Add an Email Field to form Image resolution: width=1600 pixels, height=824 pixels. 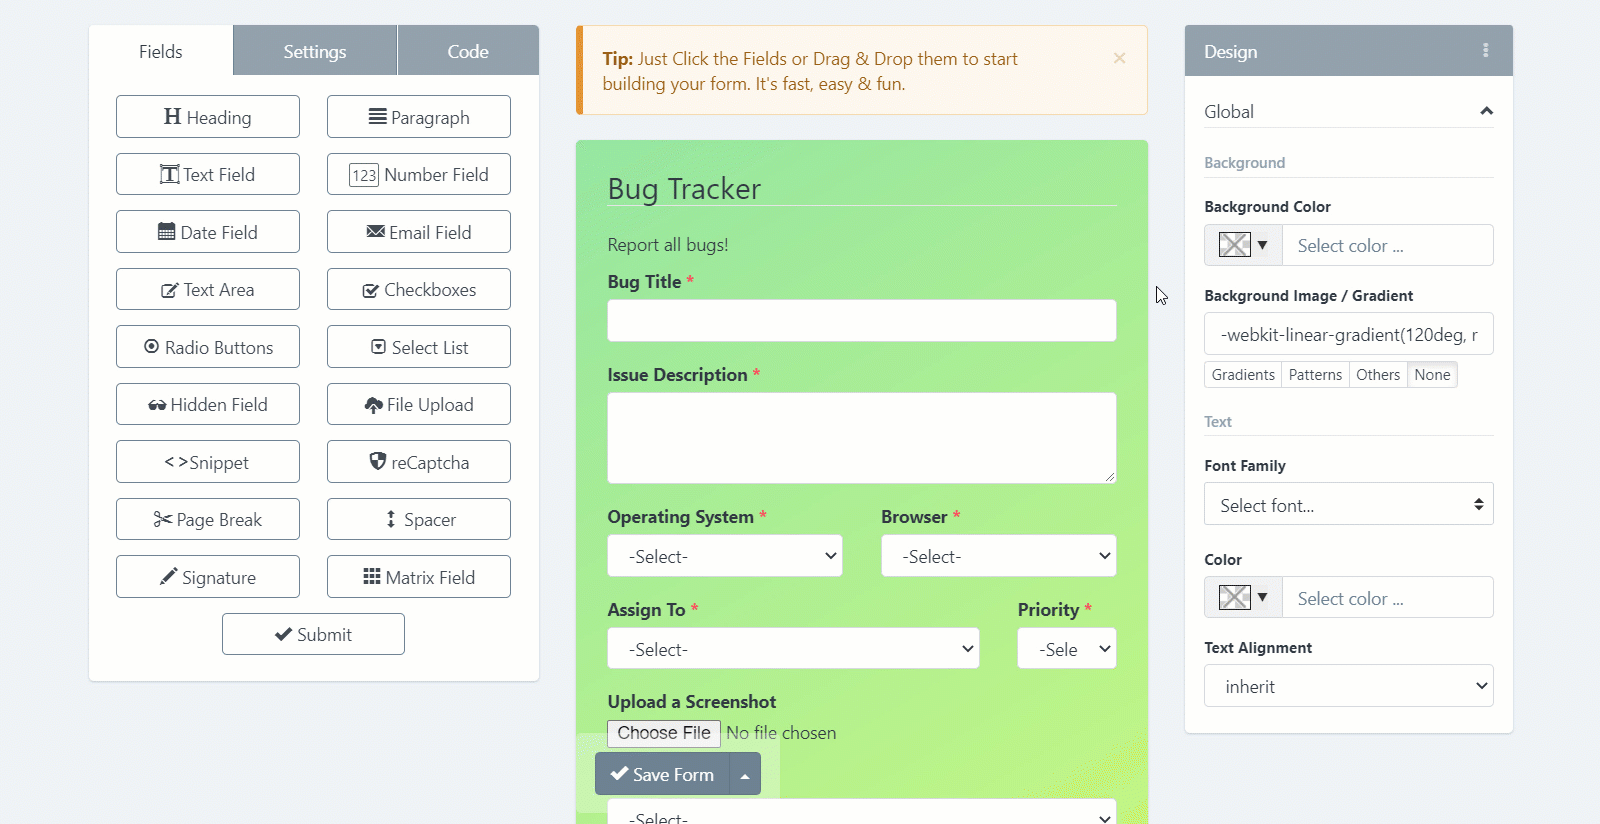tap(418, 232)
